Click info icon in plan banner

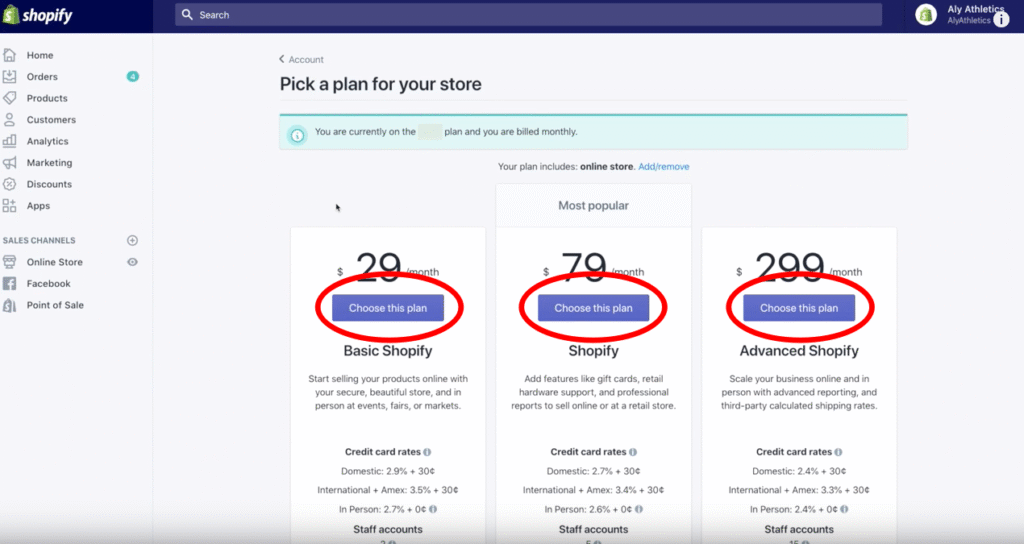coord(297,135)
